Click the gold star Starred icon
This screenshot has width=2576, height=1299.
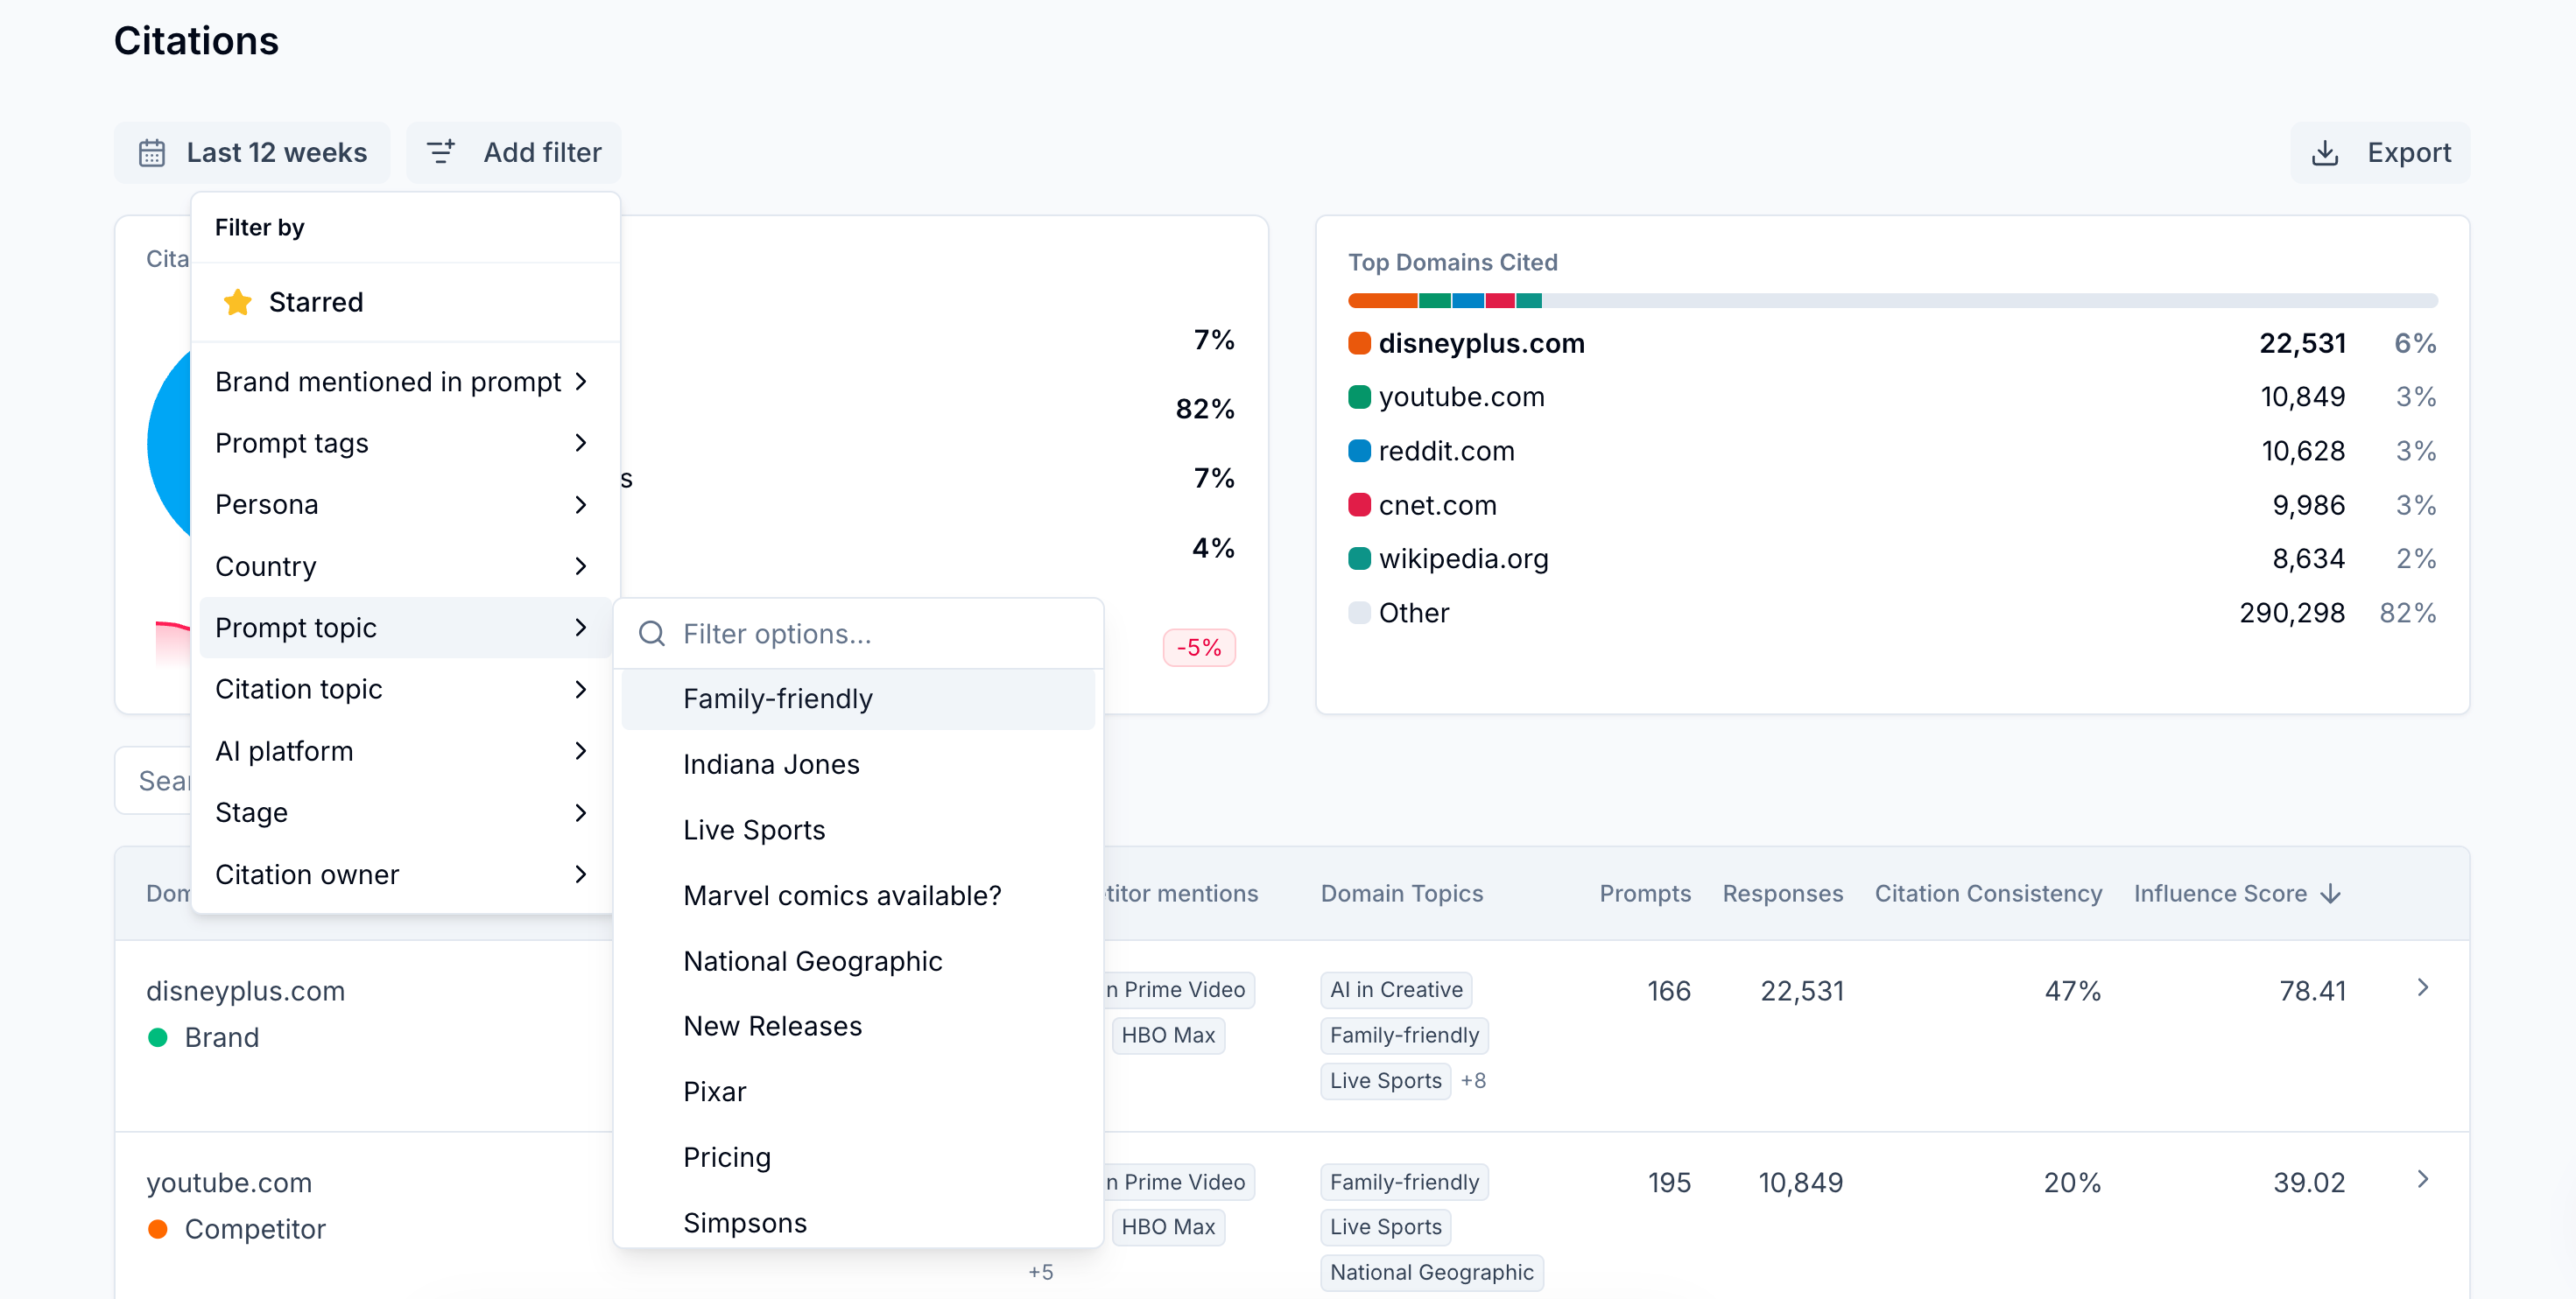(x=237, y=302)
